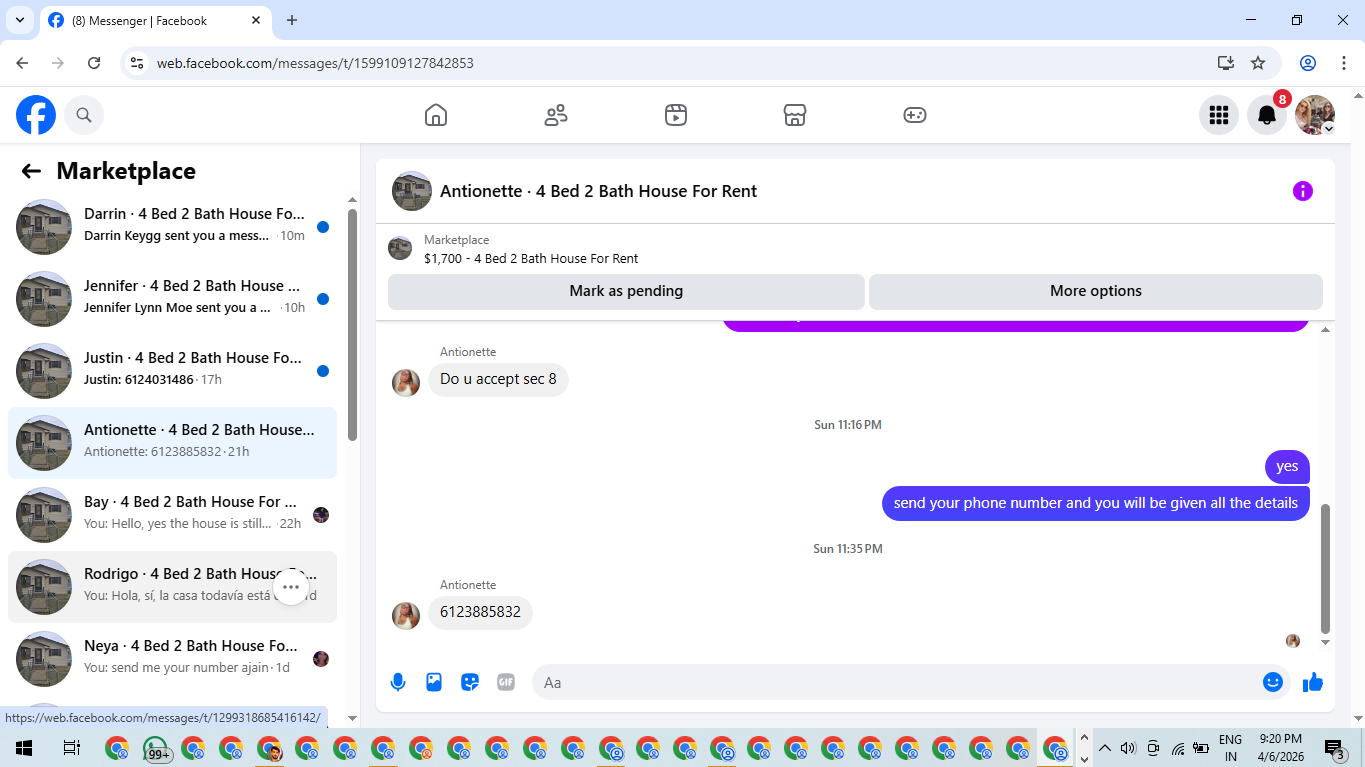Go to the Home feed icon
The height and width of the screenshot is (767, 1365).
pos(436,115)
